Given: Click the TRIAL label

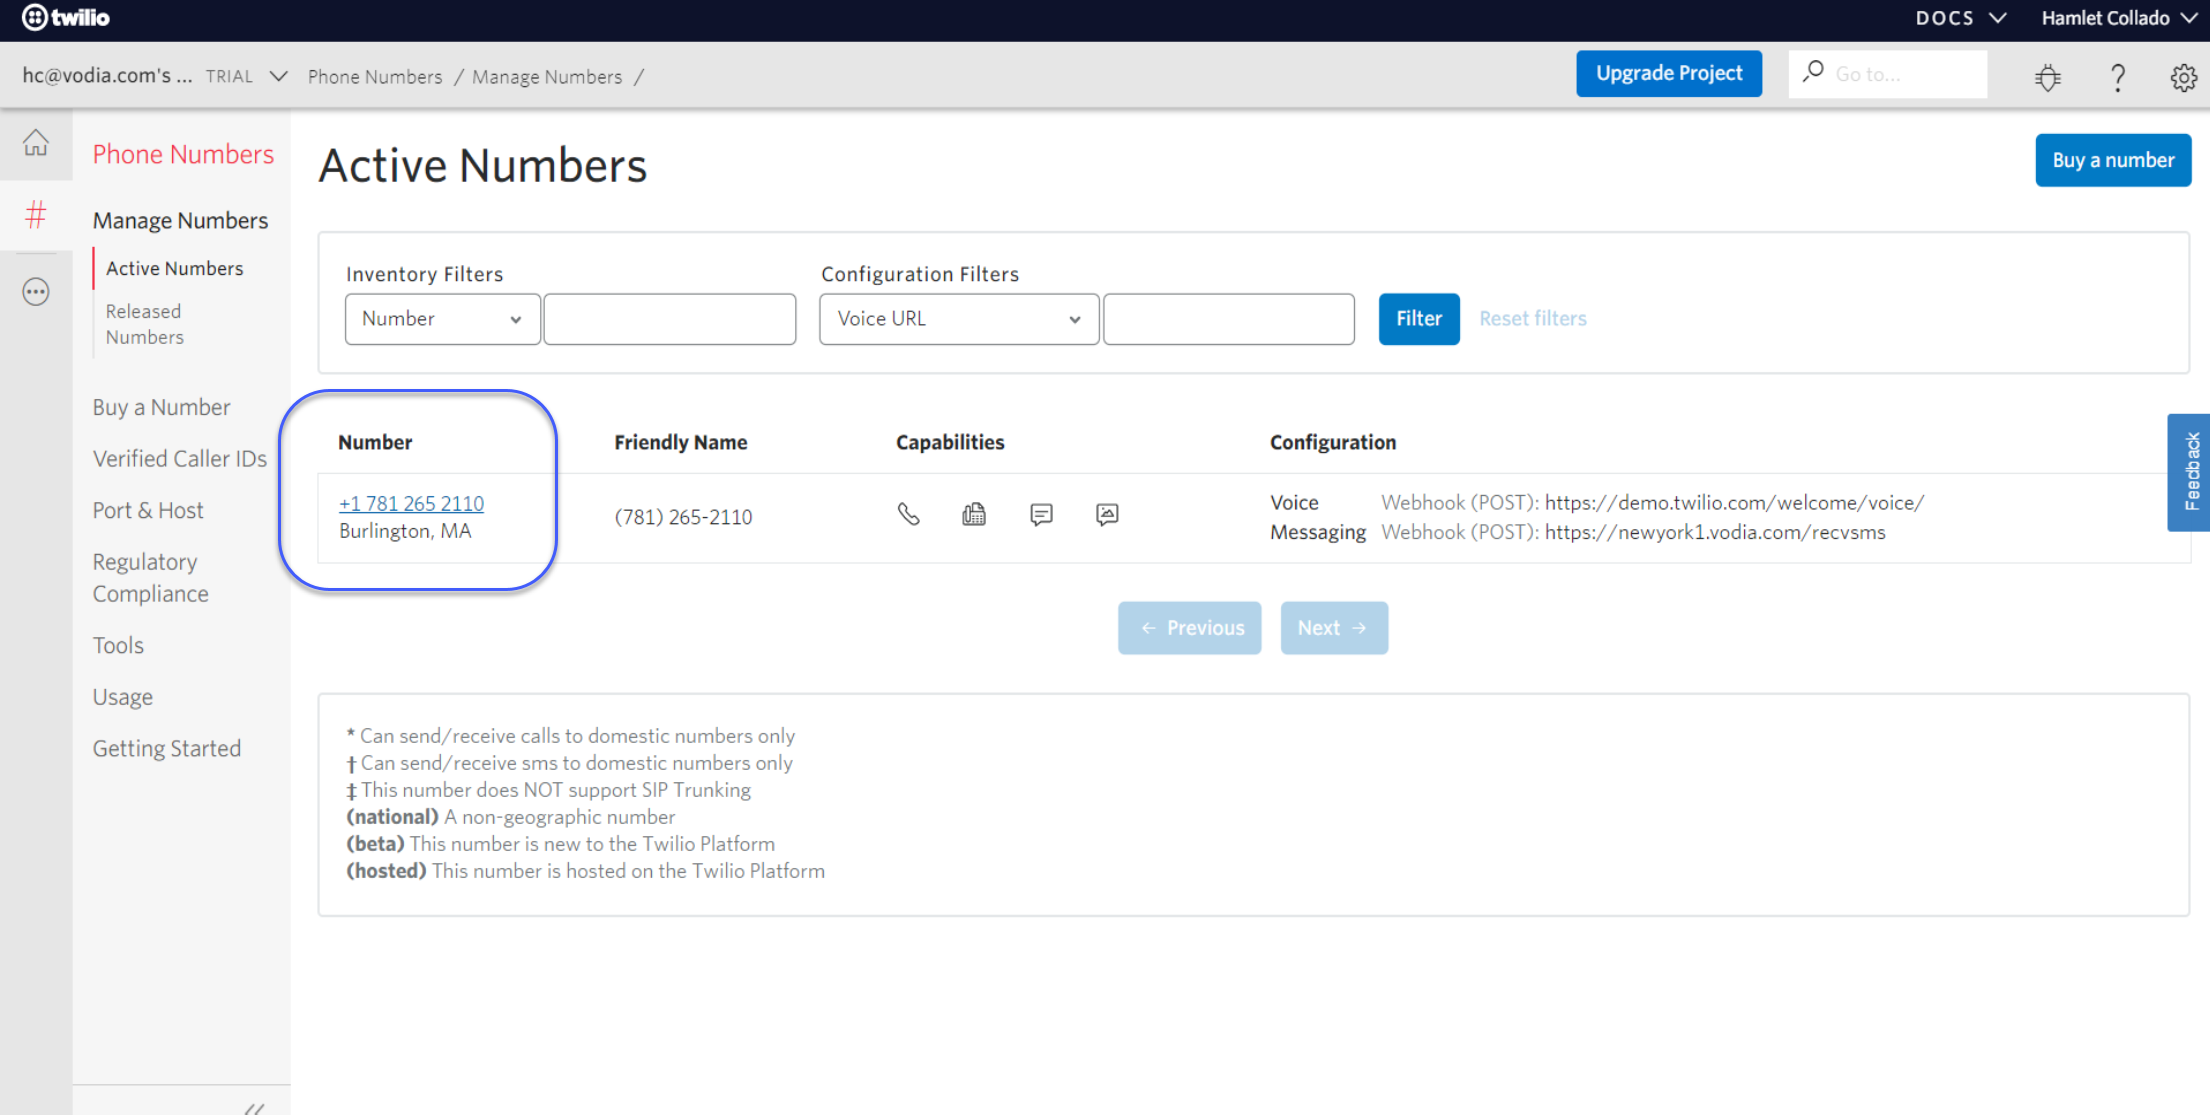Looking at the screenshot, I should click(x=229, y=76).
